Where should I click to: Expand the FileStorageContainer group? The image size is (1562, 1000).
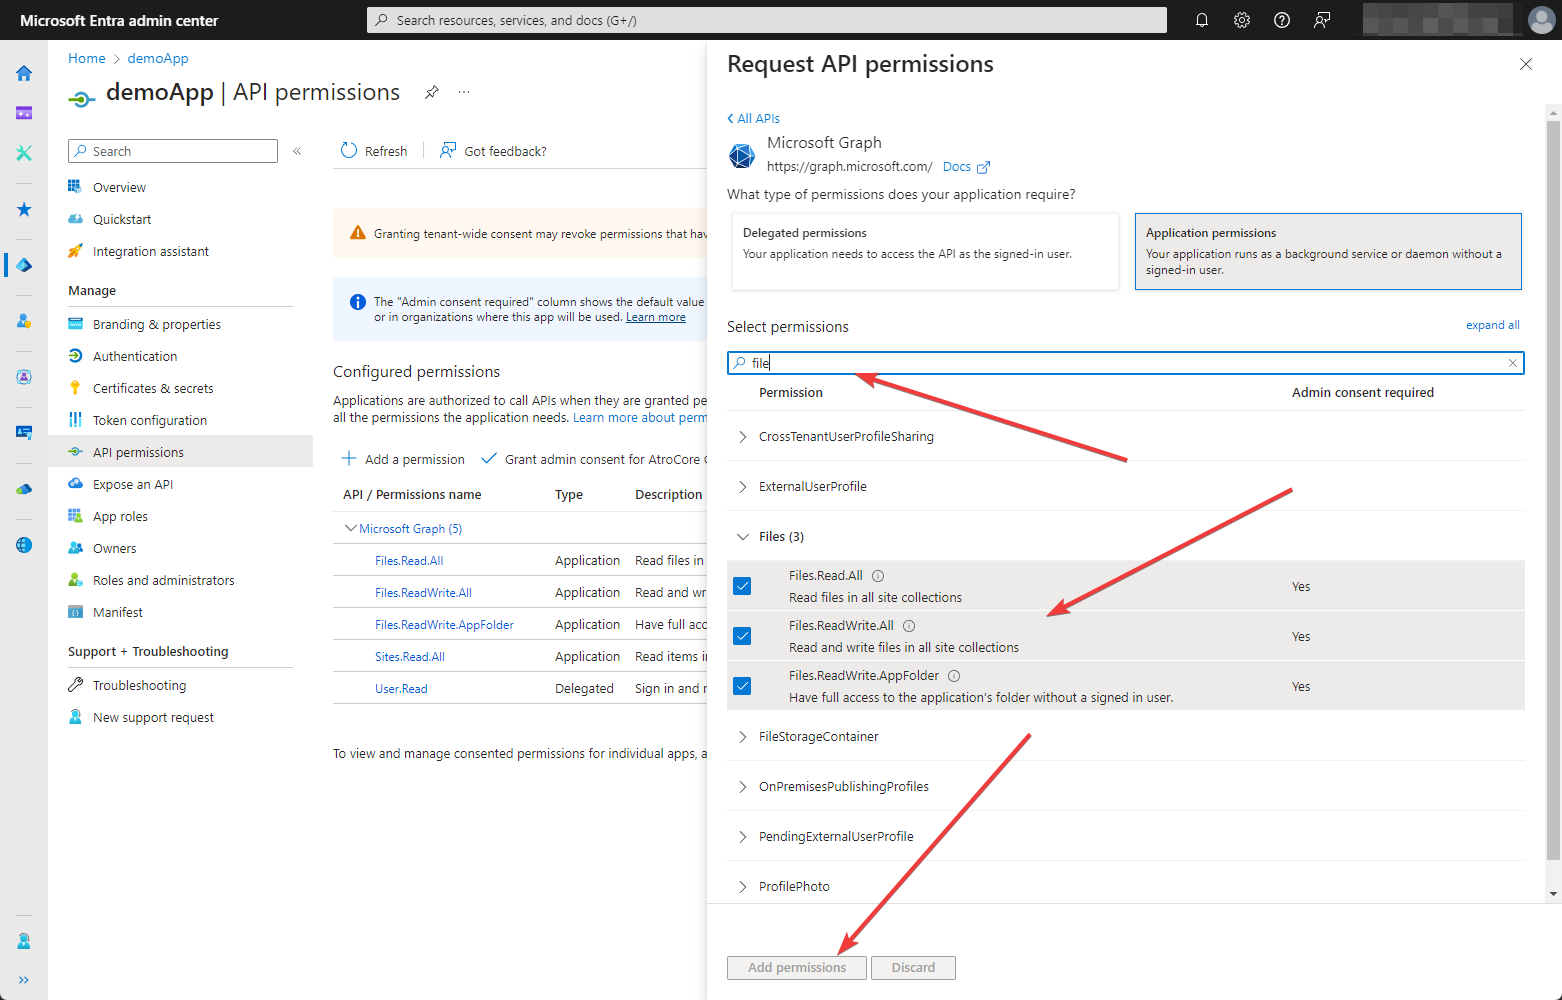743,737
